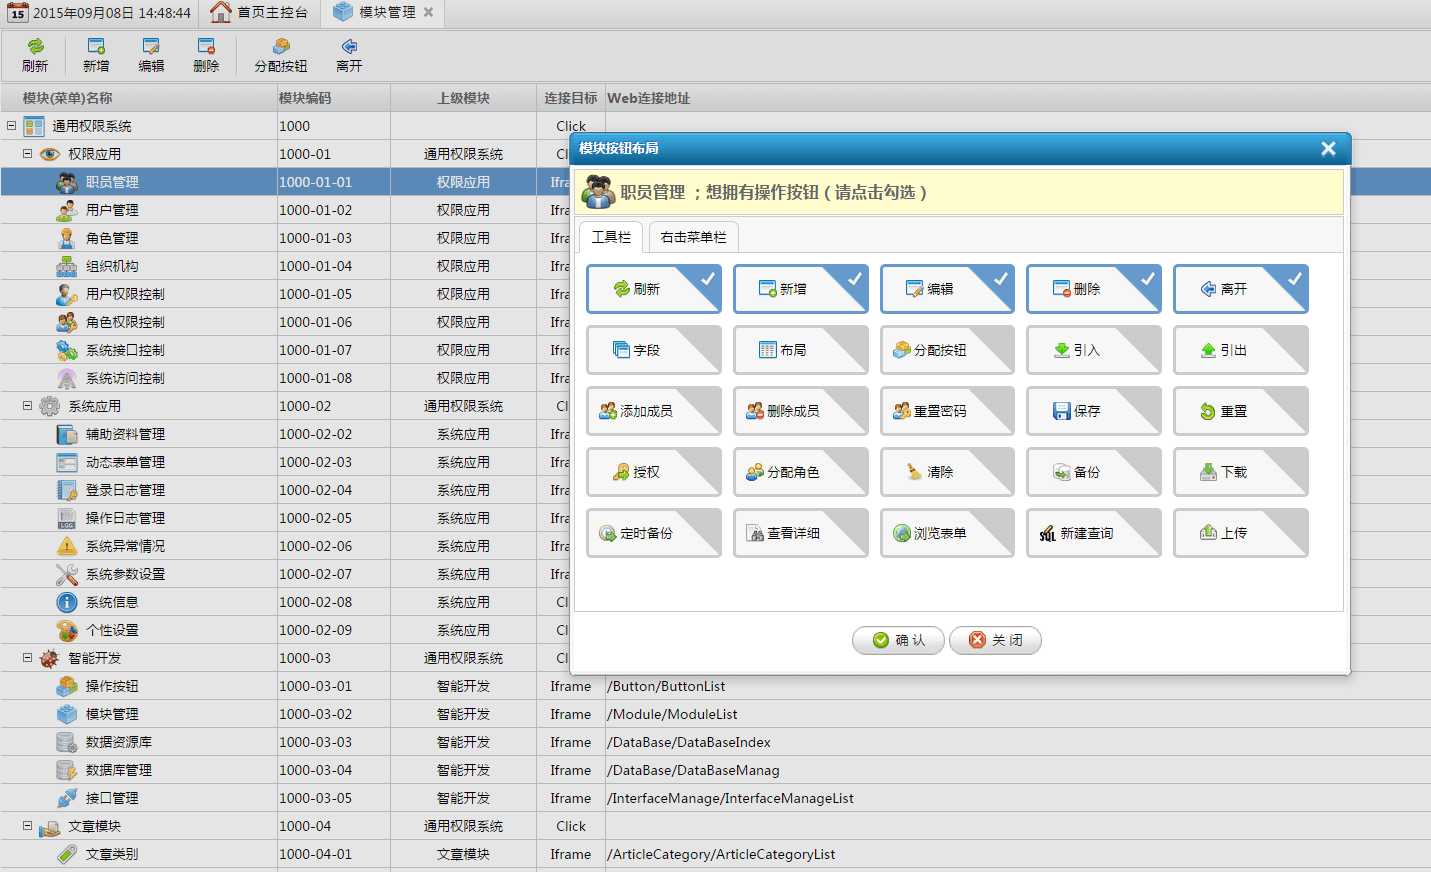The width and height of the screenshot is (1431, 872).
Task: Click the 删除 delete toolbar icon
Action: (x=206, y=46)
